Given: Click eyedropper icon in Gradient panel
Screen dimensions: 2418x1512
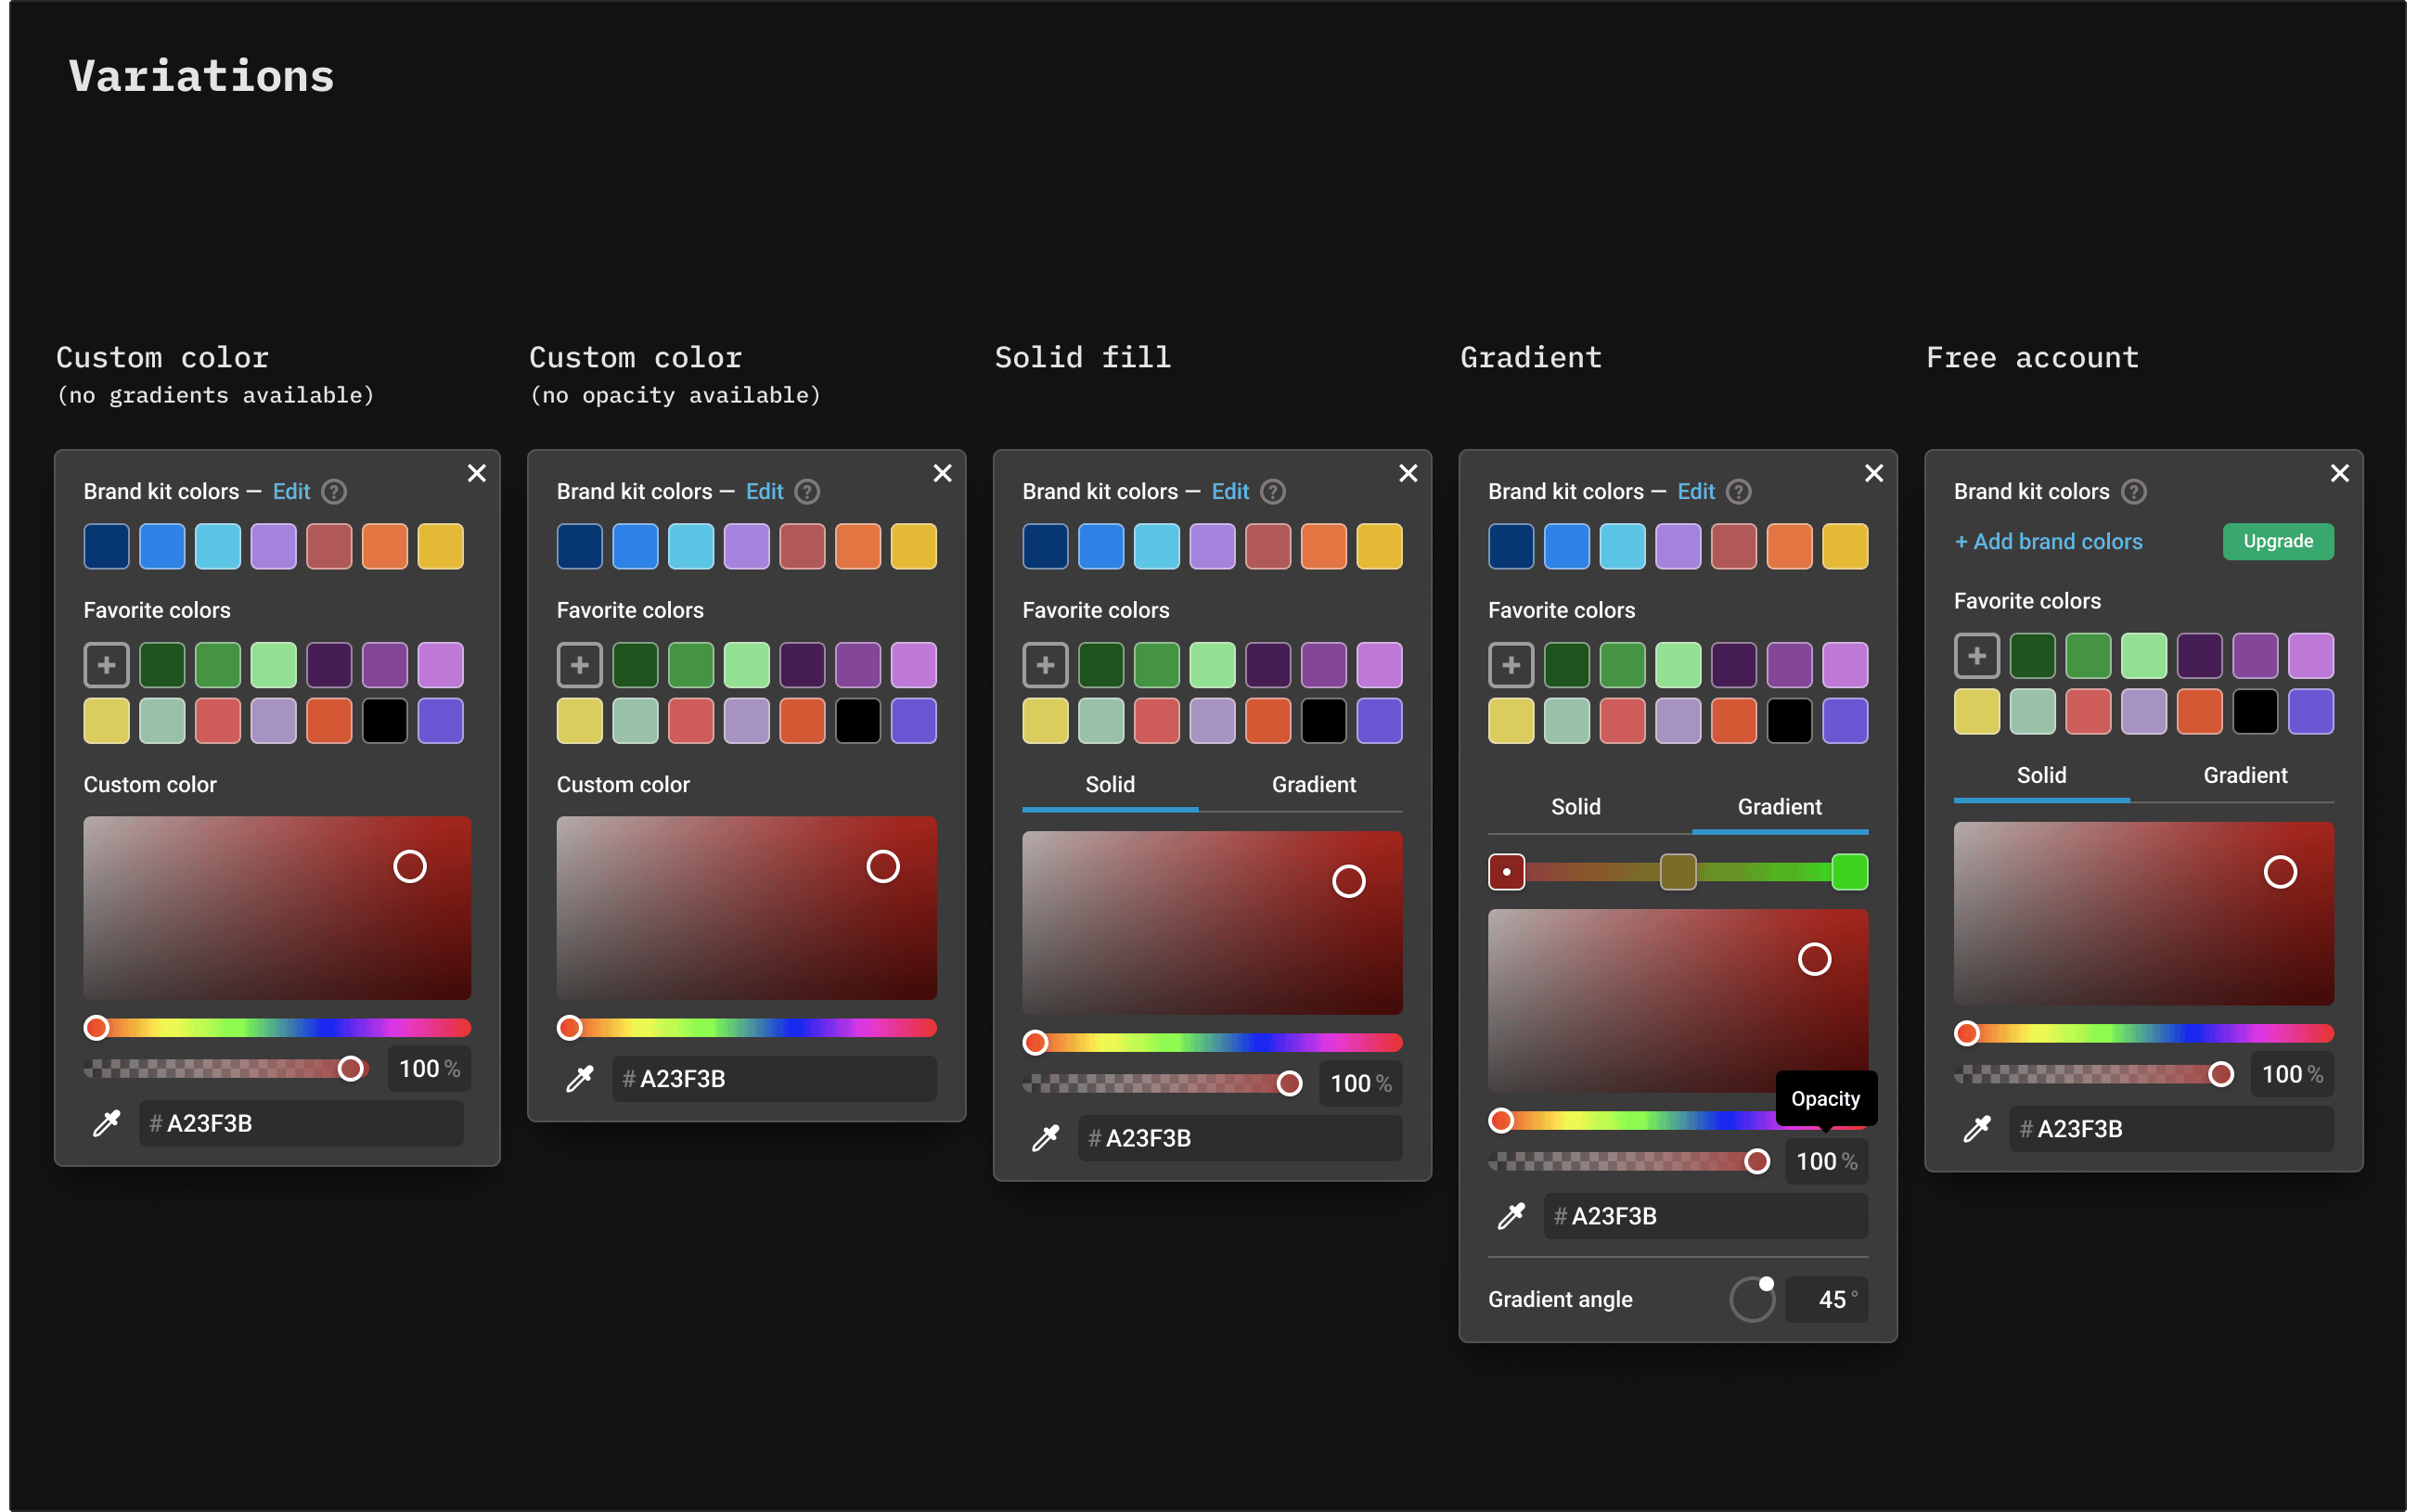Looking at the screenshot, I should point(1511,1216).
